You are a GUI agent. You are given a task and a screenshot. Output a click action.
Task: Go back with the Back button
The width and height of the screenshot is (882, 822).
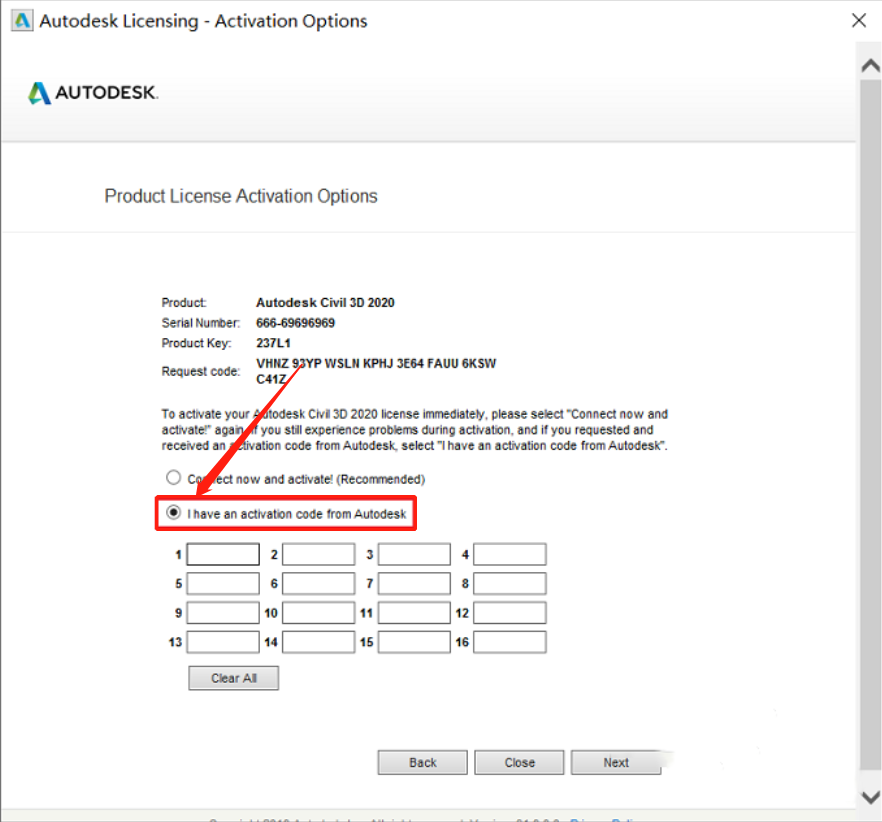click(x=422, y=762)
